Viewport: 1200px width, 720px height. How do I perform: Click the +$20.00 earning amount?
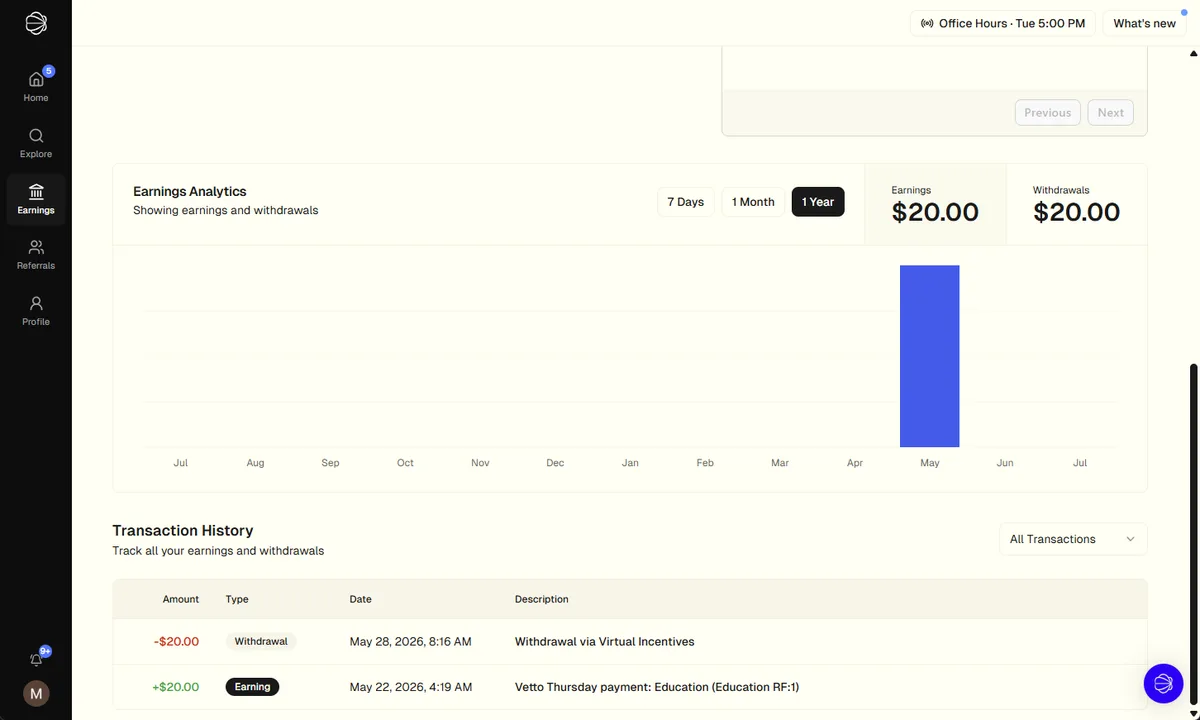pos(175,687)
